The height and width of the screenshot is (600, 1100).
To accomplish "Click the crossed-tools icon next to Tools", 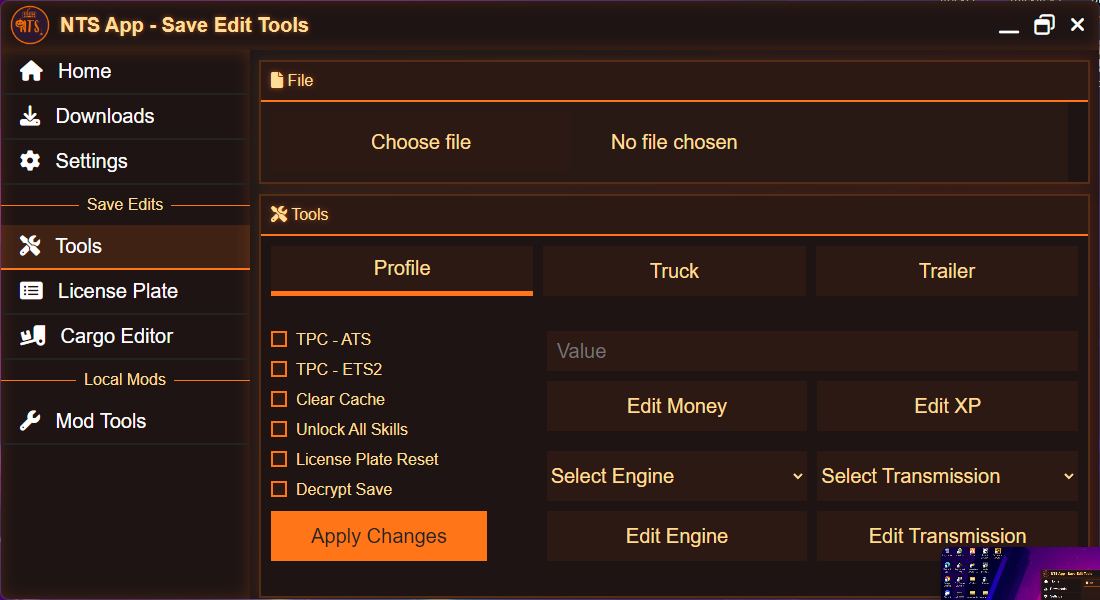I will tap(29, 246).
